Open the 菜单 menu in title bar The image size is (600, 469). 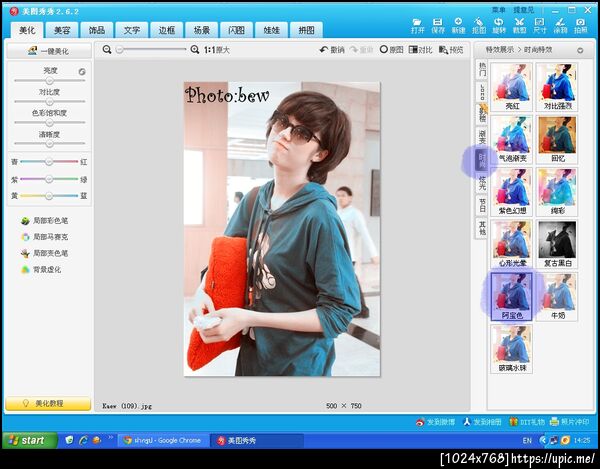[x=499, y=10]
